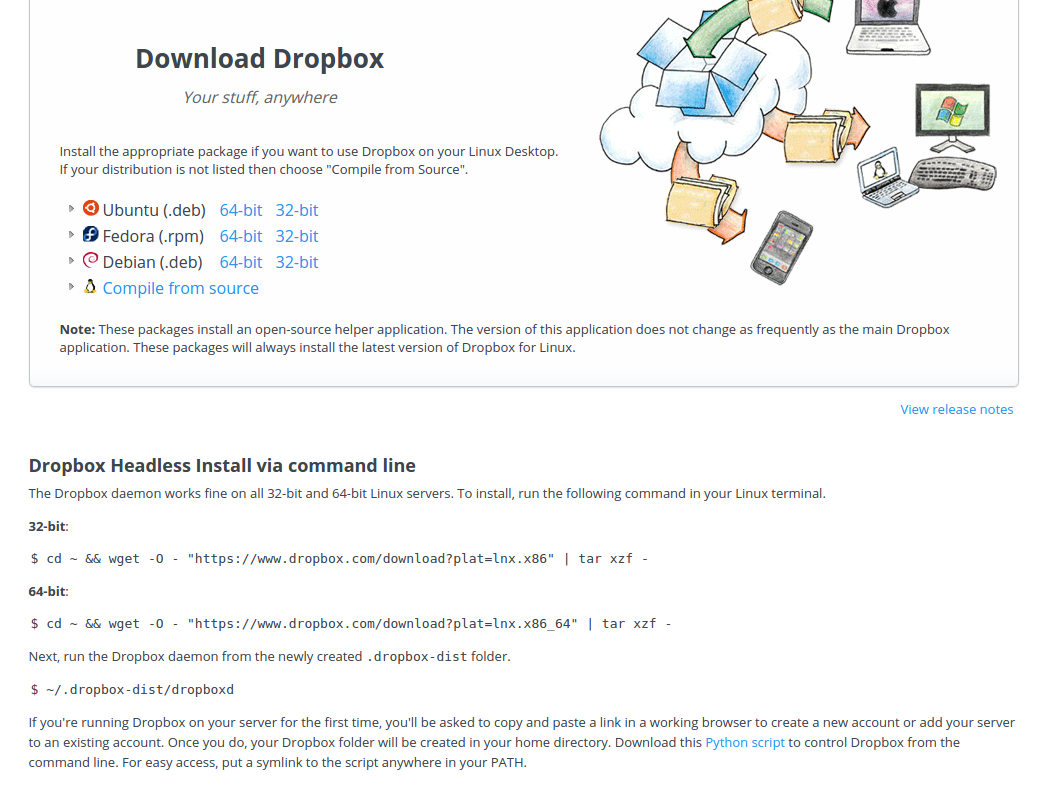The width and height of the screenshot is (1037, 800).
Task: Download Fedora 64-bit package
Action: 241,236
